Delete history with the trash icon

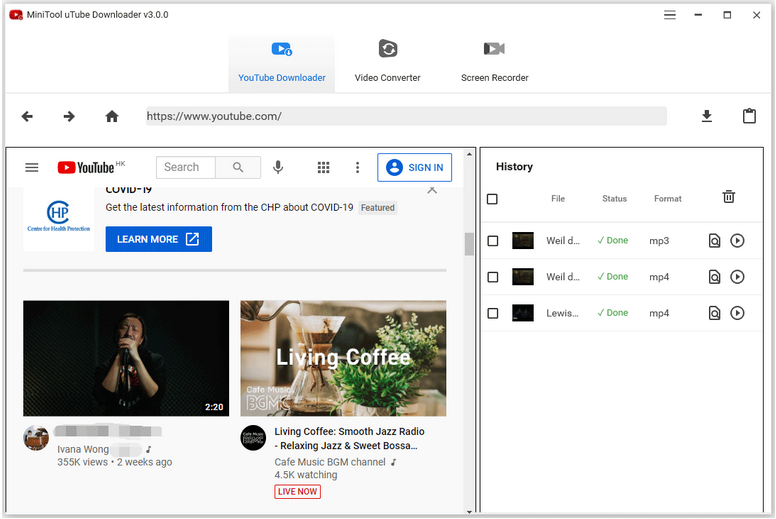point(728,197)
